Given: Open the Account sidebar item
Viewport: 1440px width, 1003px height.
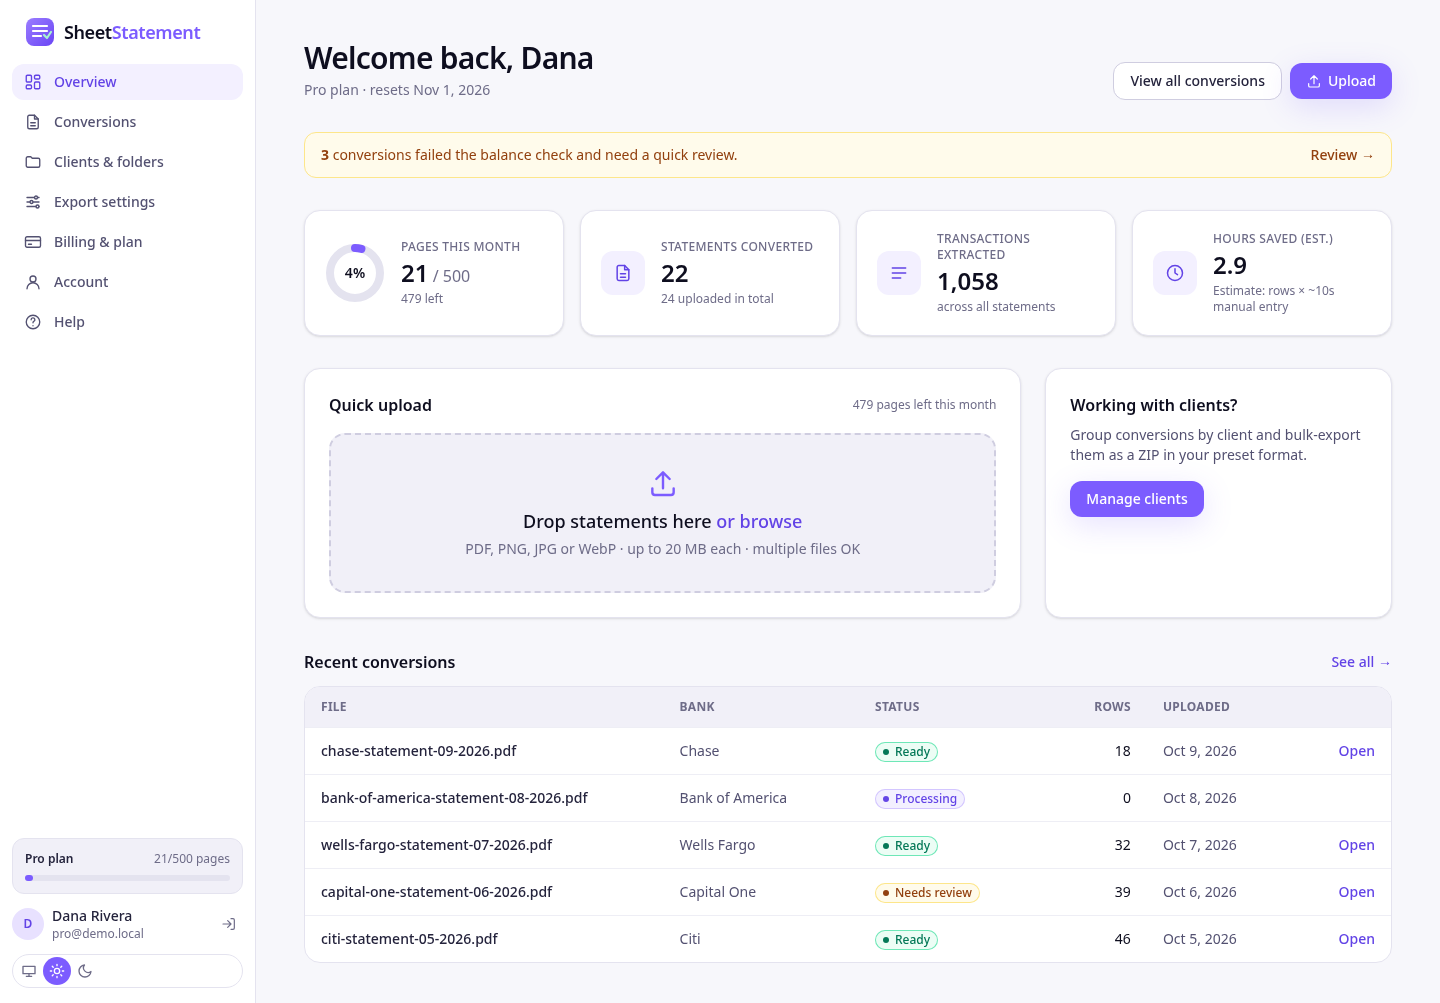Looking at the screenshot, I should pos(127,282).
